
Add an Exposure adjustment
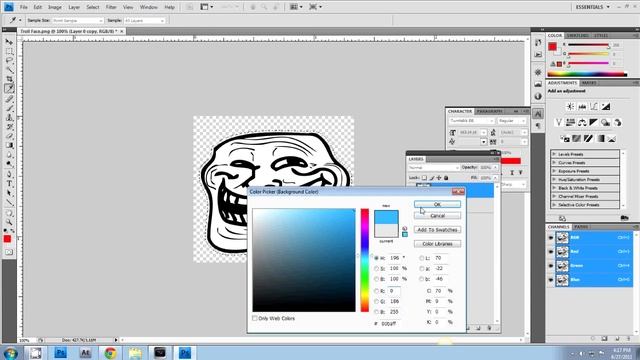[x=606, y=107]
